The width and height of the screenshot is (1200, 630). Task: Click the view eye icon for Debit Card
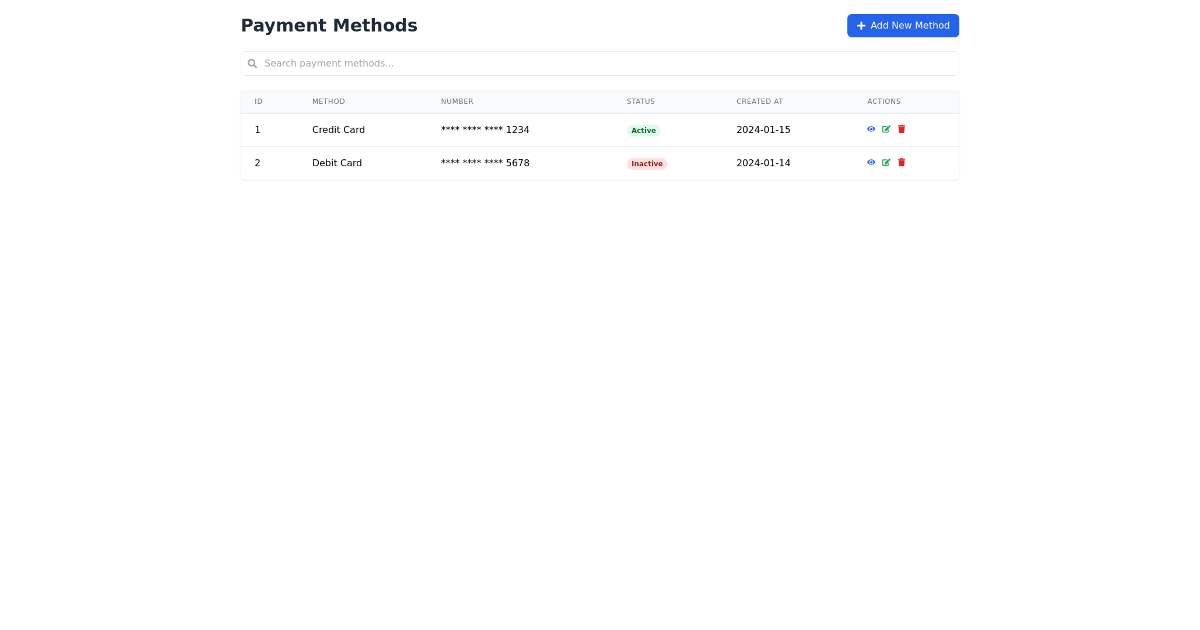pyautogui.click(x=871, y=162)
